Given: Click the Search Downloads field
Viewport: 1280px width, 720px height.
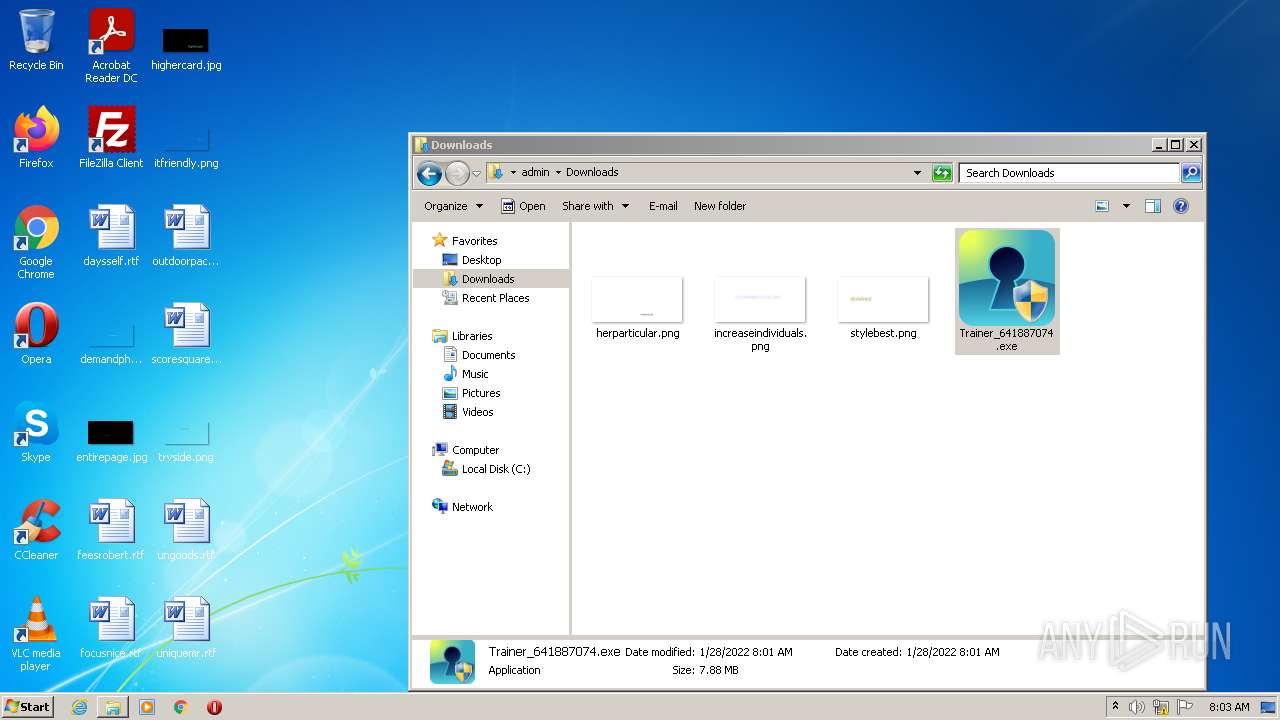Looking at the screenshot, I should (x=1069, y=173).
